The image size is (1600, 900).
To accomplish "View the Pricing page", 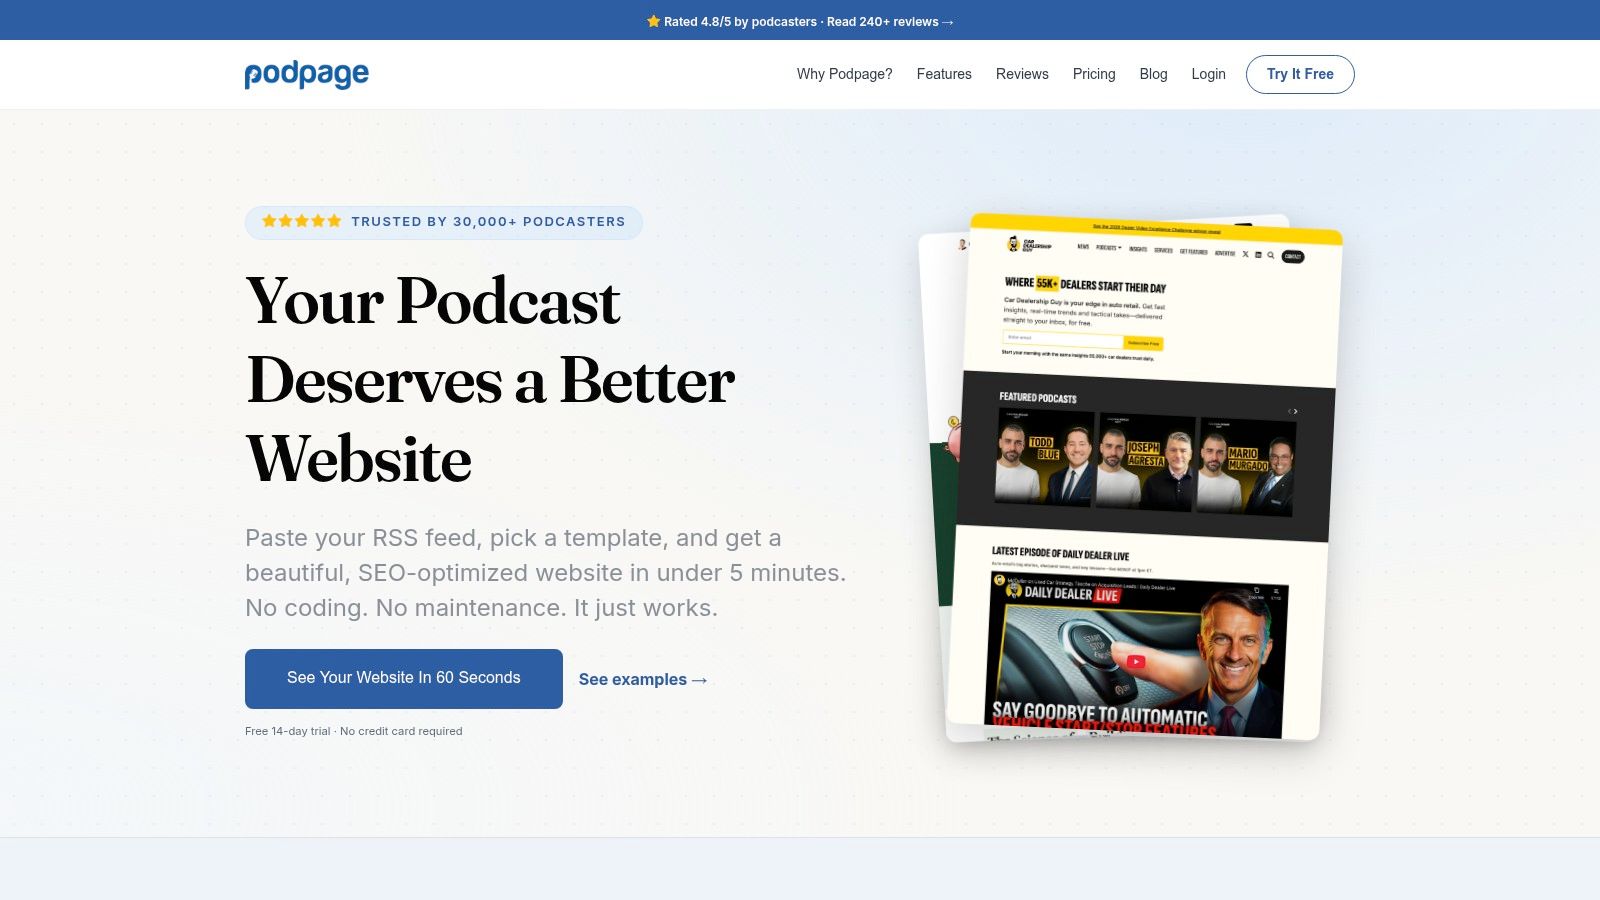I will point(1094,74).
